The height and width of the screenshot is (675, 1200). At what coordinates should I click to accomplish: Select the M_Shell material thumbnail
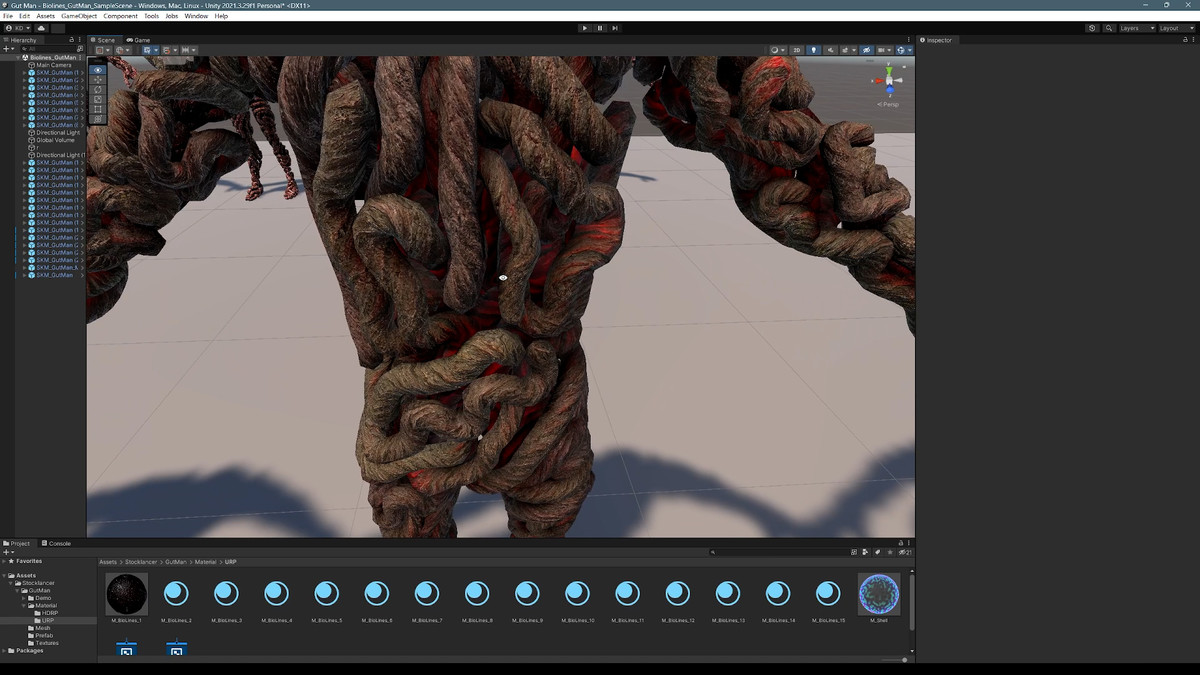coord(879,594)
